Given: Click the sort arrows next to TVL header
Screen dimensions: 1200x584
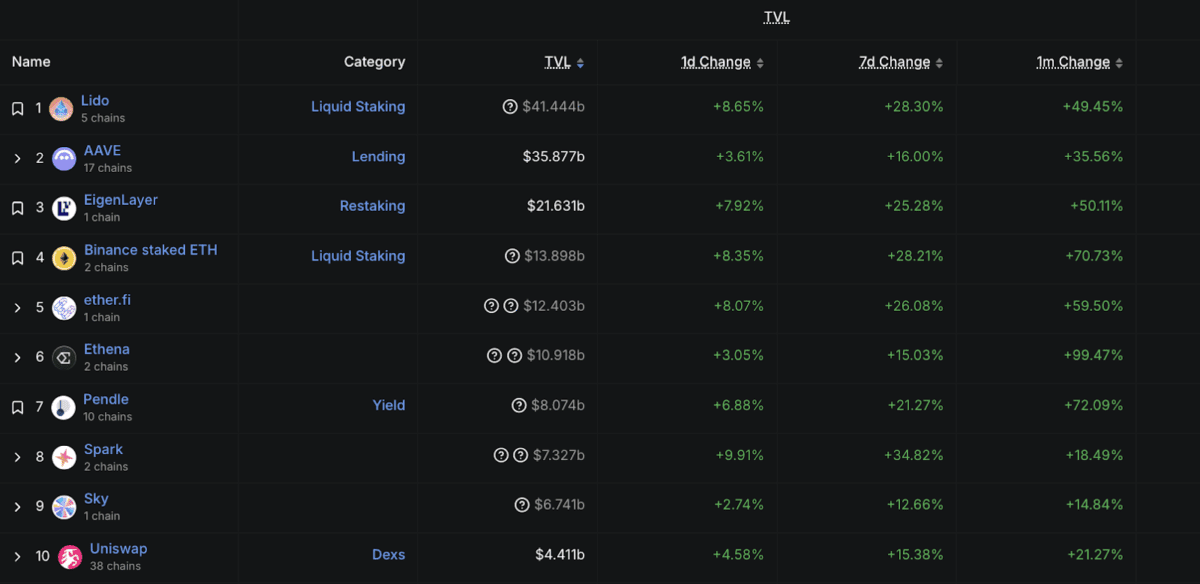Looking at the screenshot, I should point(580,63).
